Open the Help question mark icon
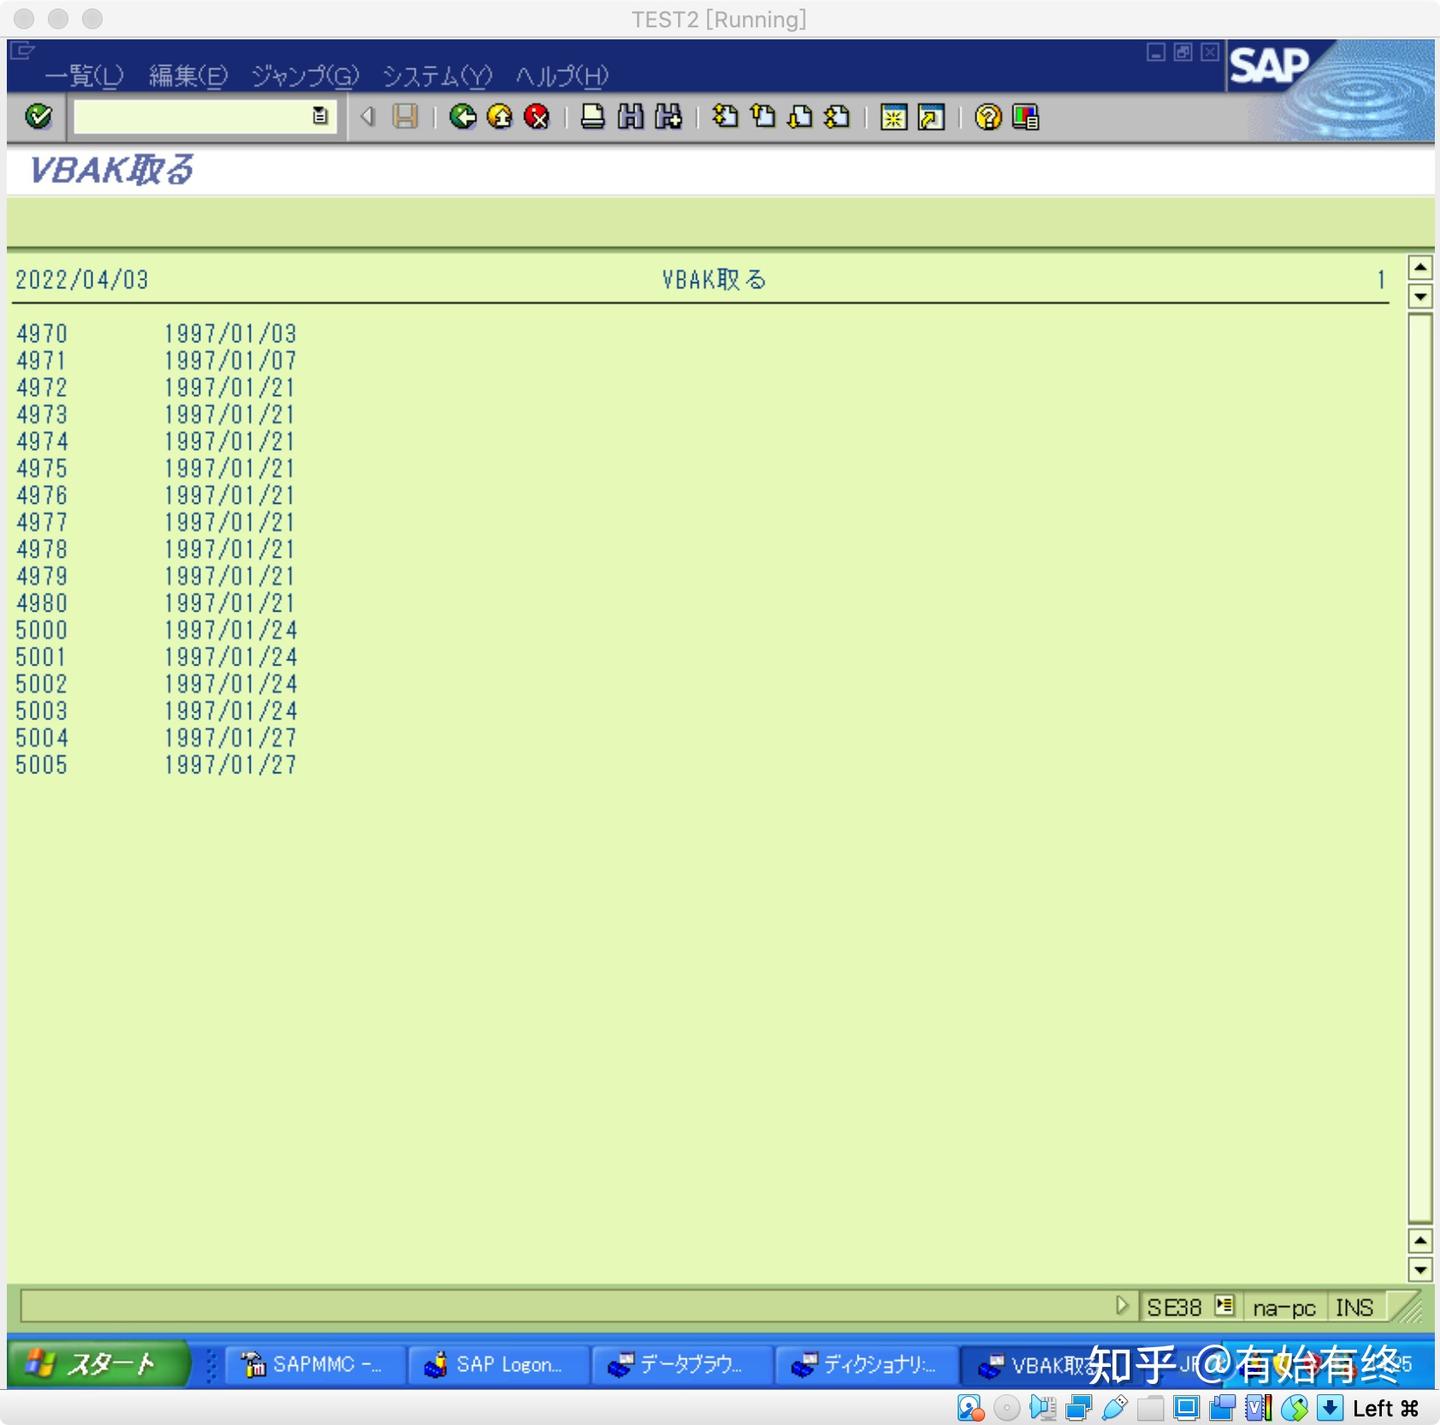 988,117
